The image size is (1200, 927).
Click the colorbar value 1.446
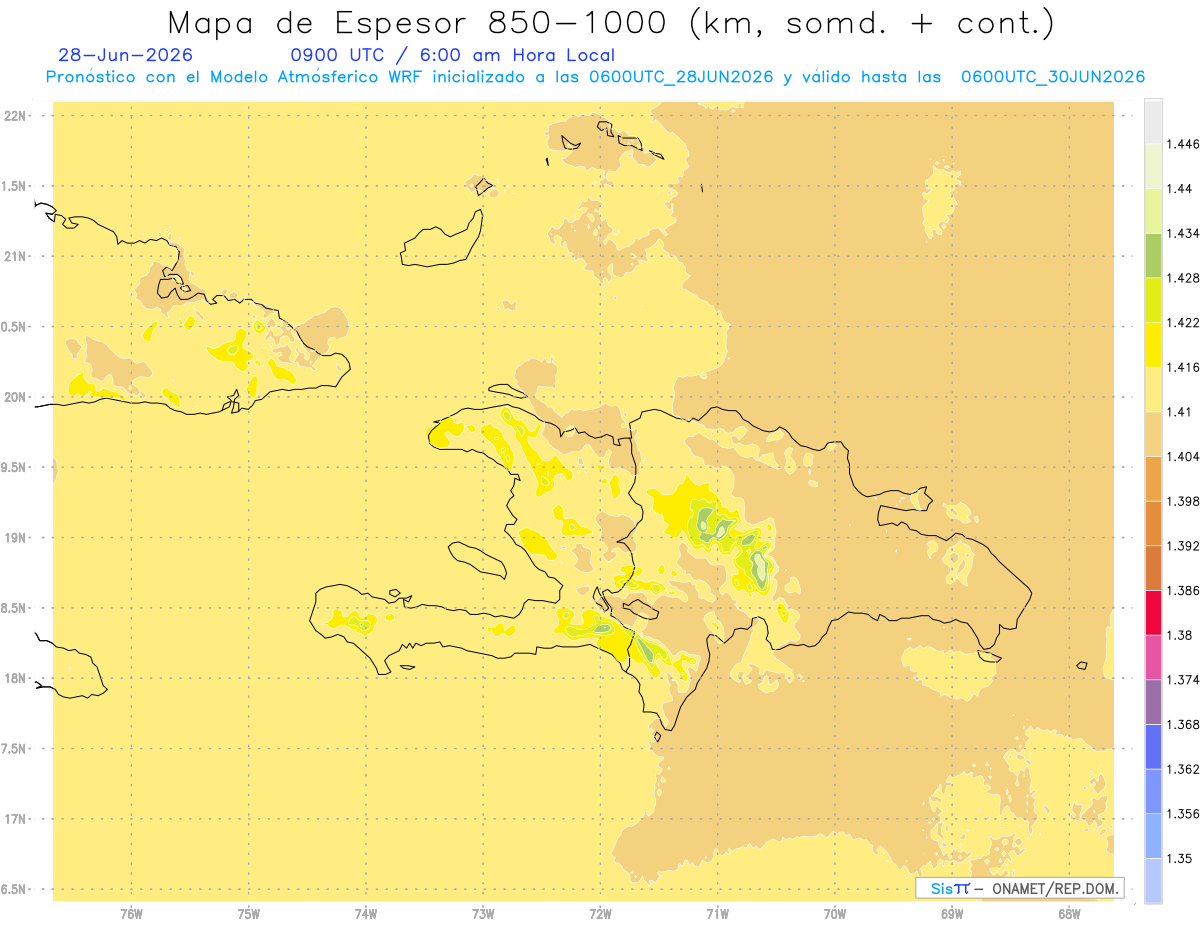[1182, 144]
